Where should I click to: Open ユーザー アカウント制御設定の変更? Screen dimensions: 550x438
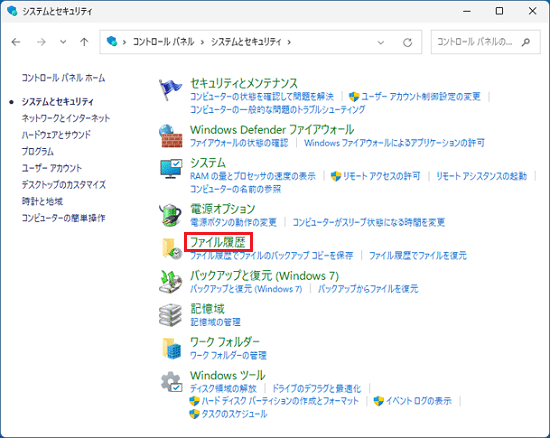pyautogui.click(x=421, y=96)
